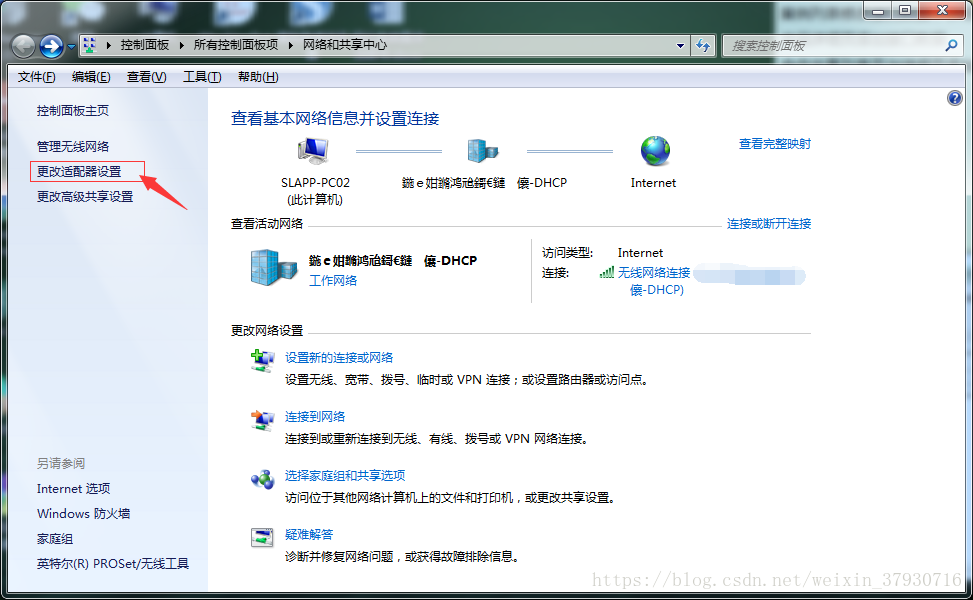Click the refresh button in address bar
The image size is (973, 600).
coord(703,45)
